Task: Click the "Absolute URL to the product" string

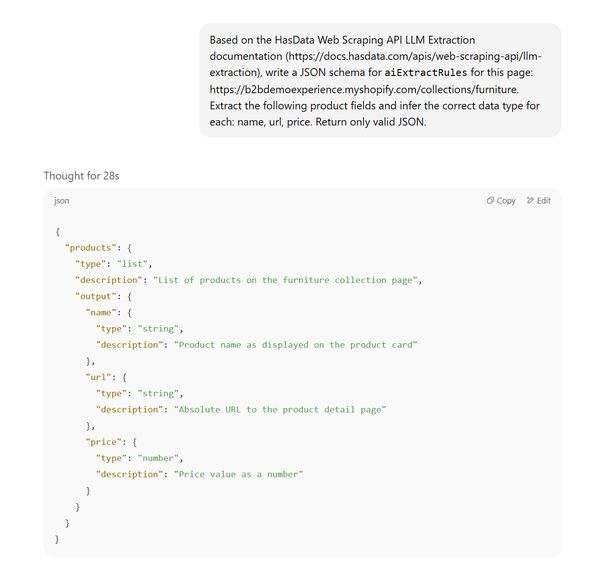Action: (x=280, y=410)
